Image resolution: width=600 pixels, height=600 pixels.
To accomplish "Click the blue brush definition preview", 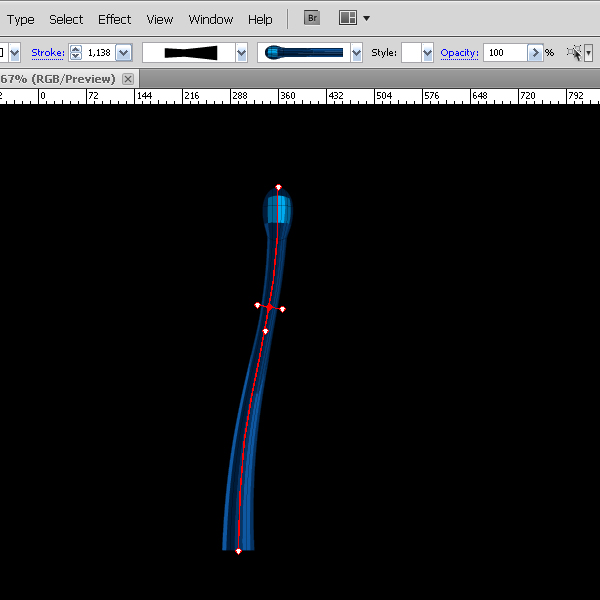I will tap(304, 53).
